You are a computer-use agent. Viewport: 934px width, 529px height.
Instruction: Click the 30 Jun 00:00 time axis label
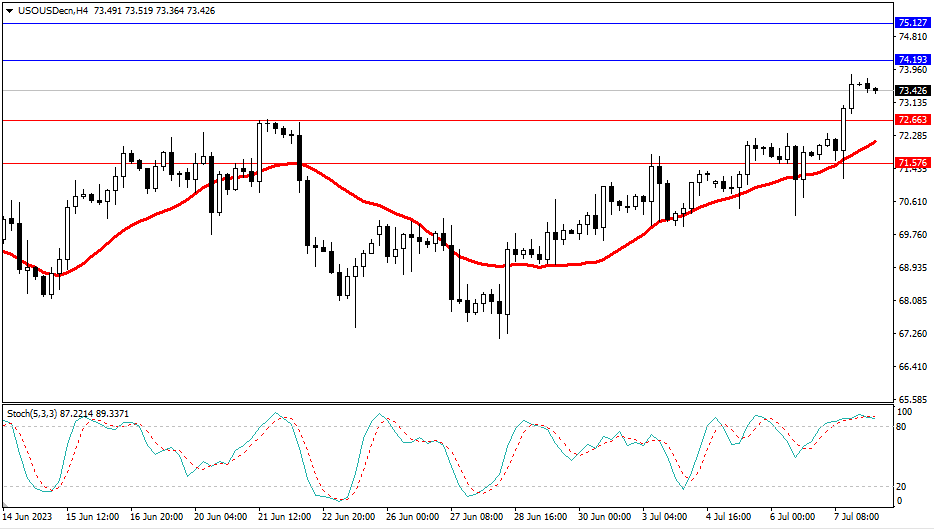603,518
